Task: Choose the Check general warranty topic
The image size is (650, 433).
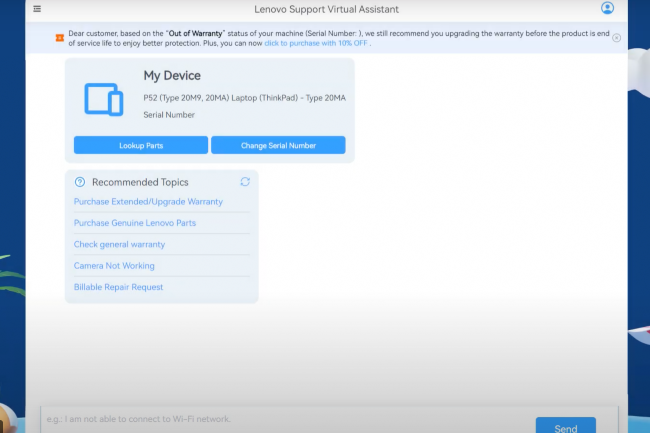Action: 119,244
